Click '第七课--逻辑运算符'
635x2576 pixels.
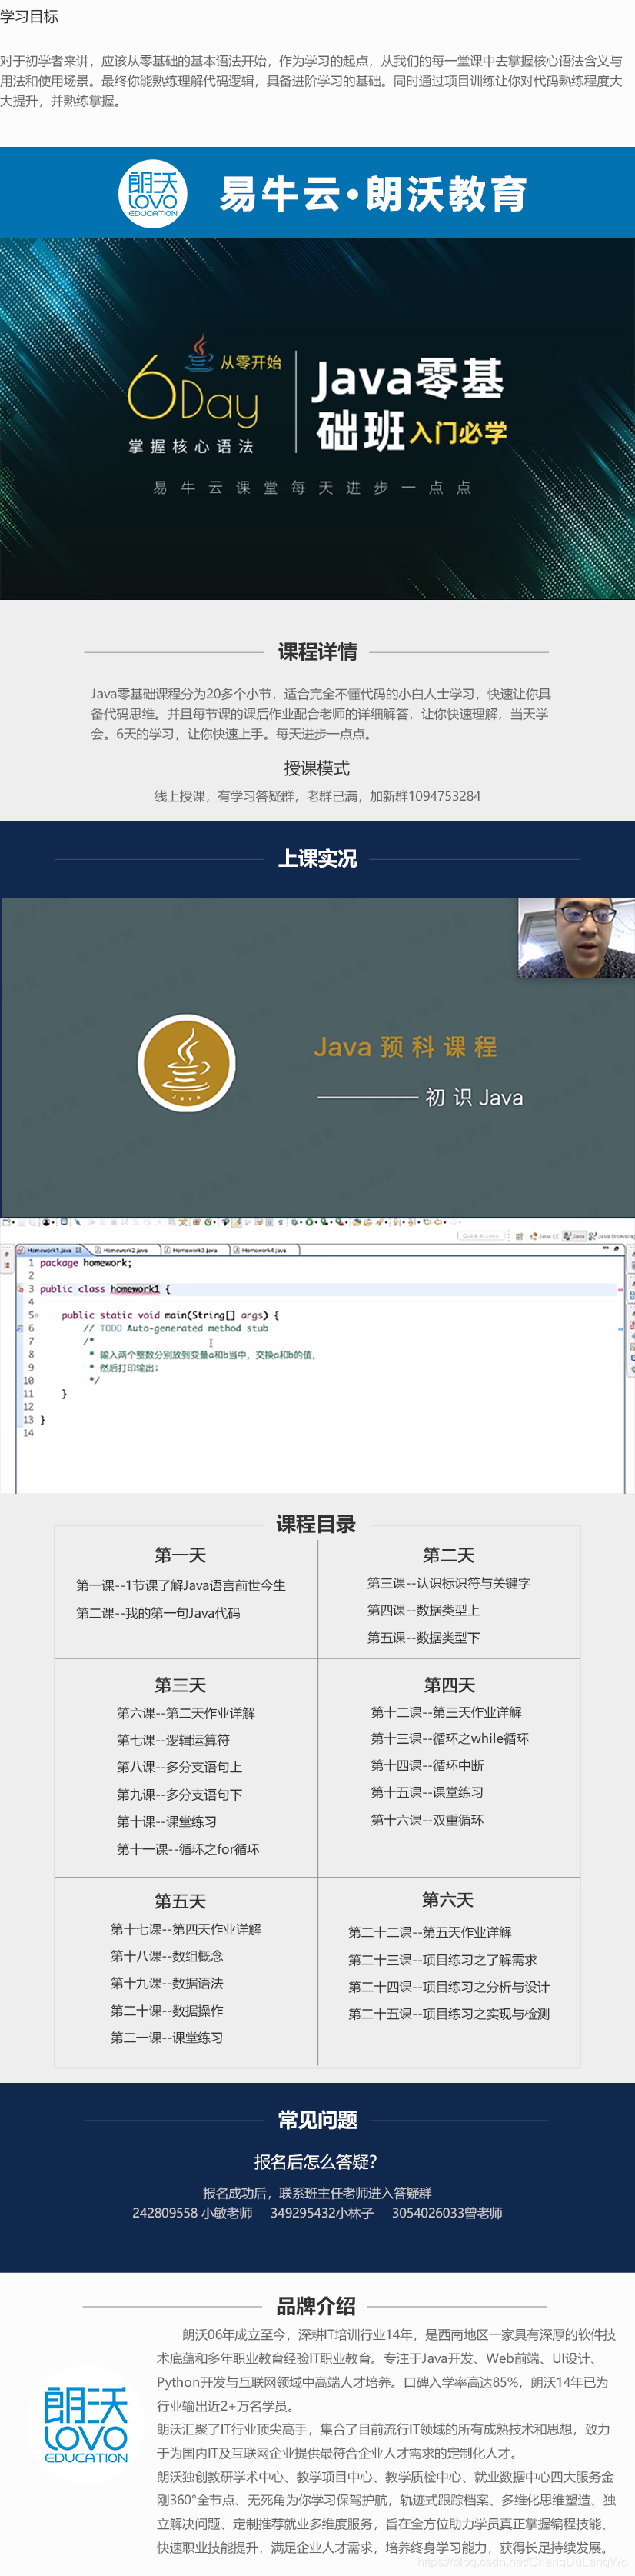pos(173,1741)
